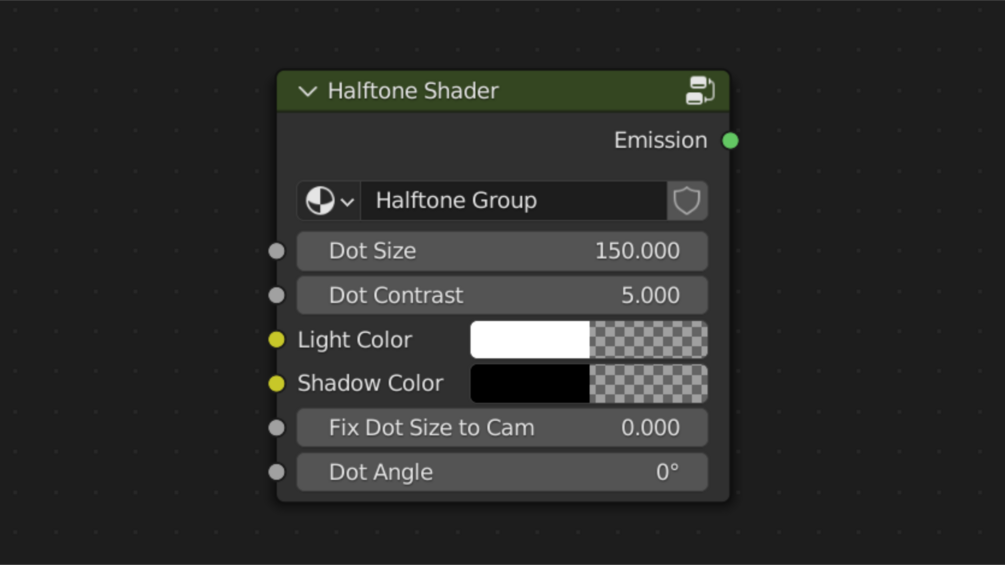The height and width of the screenshot is (565, 1005).
Task: Click the node group edit icon in header
Action: click(700, 91)
